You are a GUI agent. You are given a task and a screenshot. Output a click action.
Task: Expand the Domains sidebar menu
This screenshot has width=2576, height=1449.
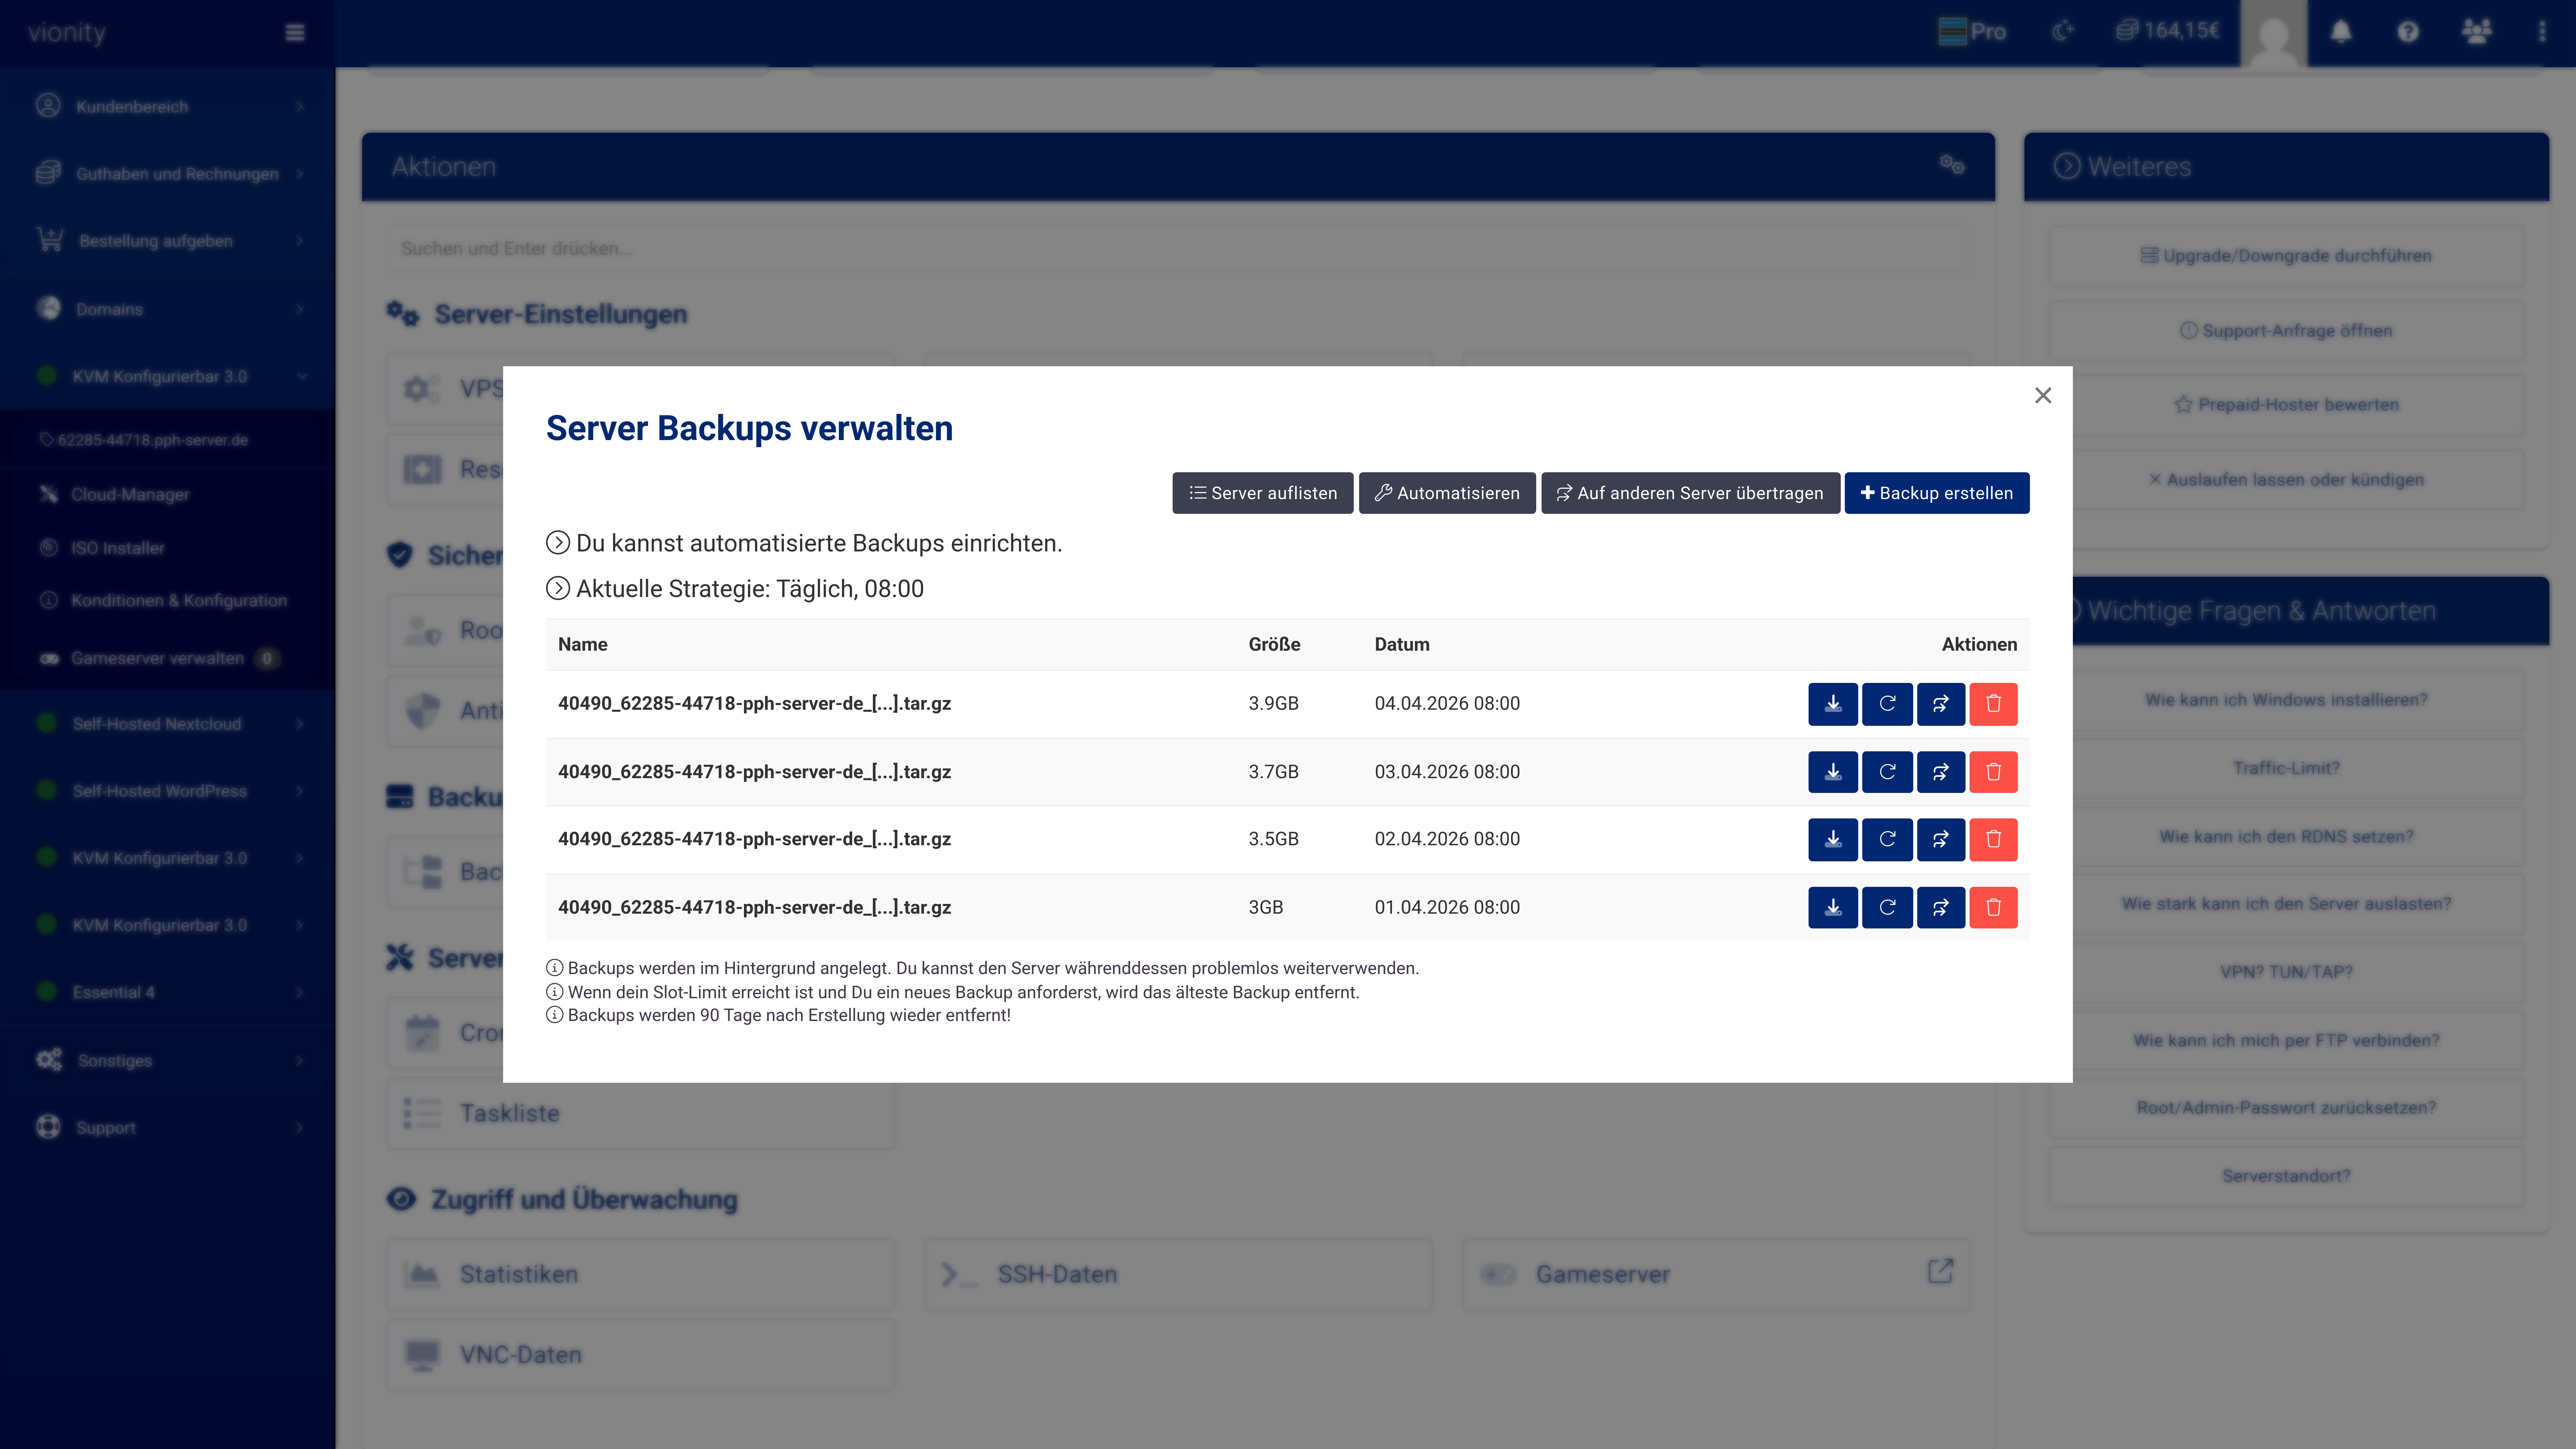pyautogui.click(x=168, y=309)
